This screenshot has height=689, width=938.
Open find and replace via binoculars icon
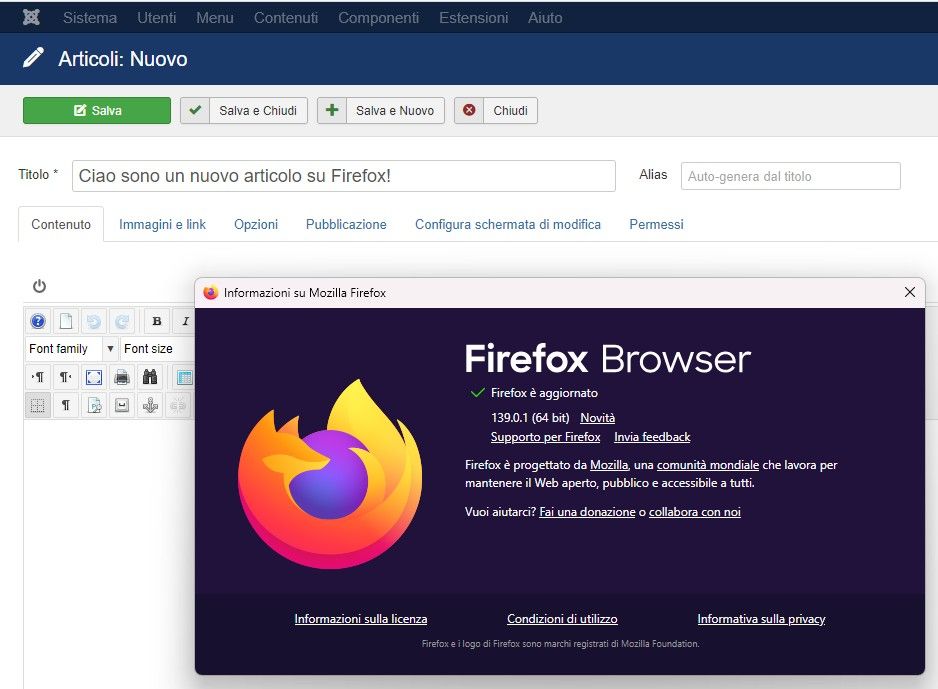point(150,377)
